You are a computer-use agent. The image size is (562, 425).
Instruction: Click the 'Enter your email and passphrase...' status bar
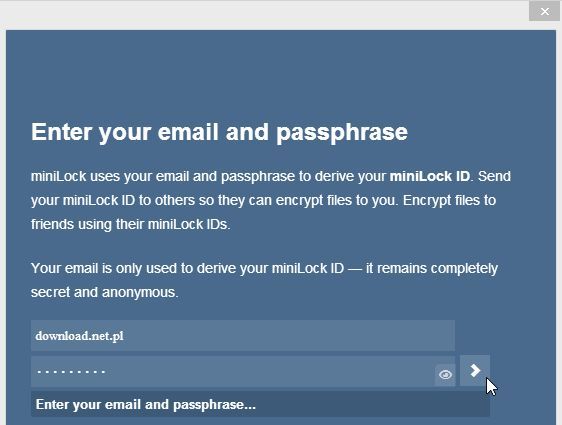[x=260, y=404]
